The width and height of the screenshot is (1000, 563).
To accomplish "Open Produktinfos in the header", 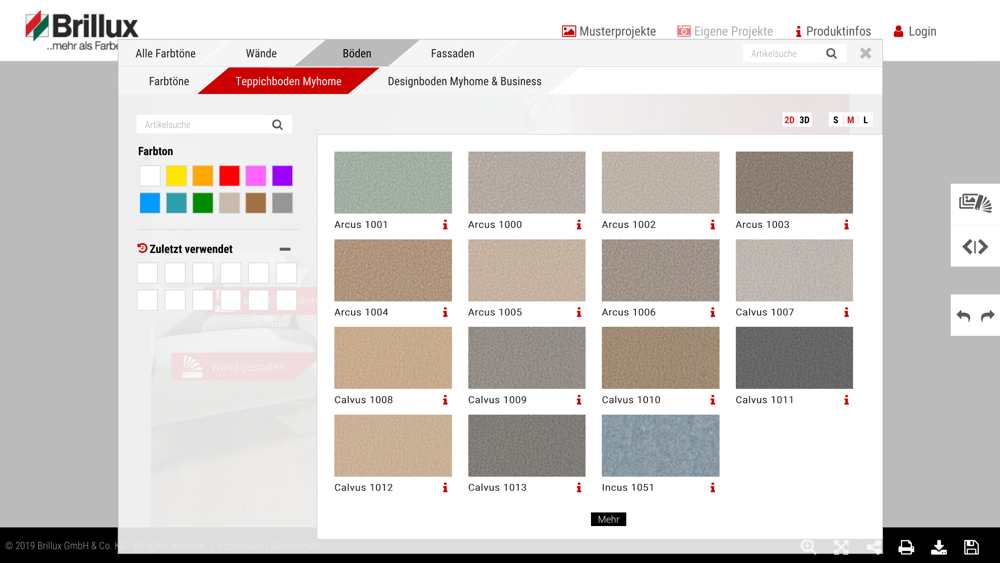I will (833, 31).
